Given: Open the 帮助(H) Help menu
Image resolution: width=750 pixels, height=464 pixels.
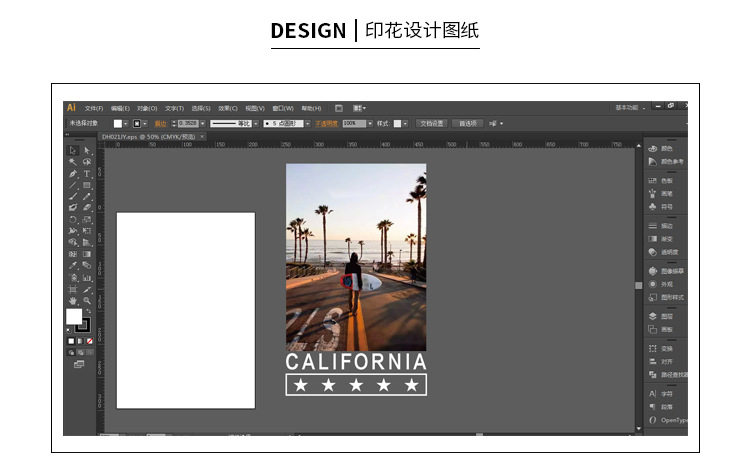Looking at the screenshot, I should click(311, 109).
